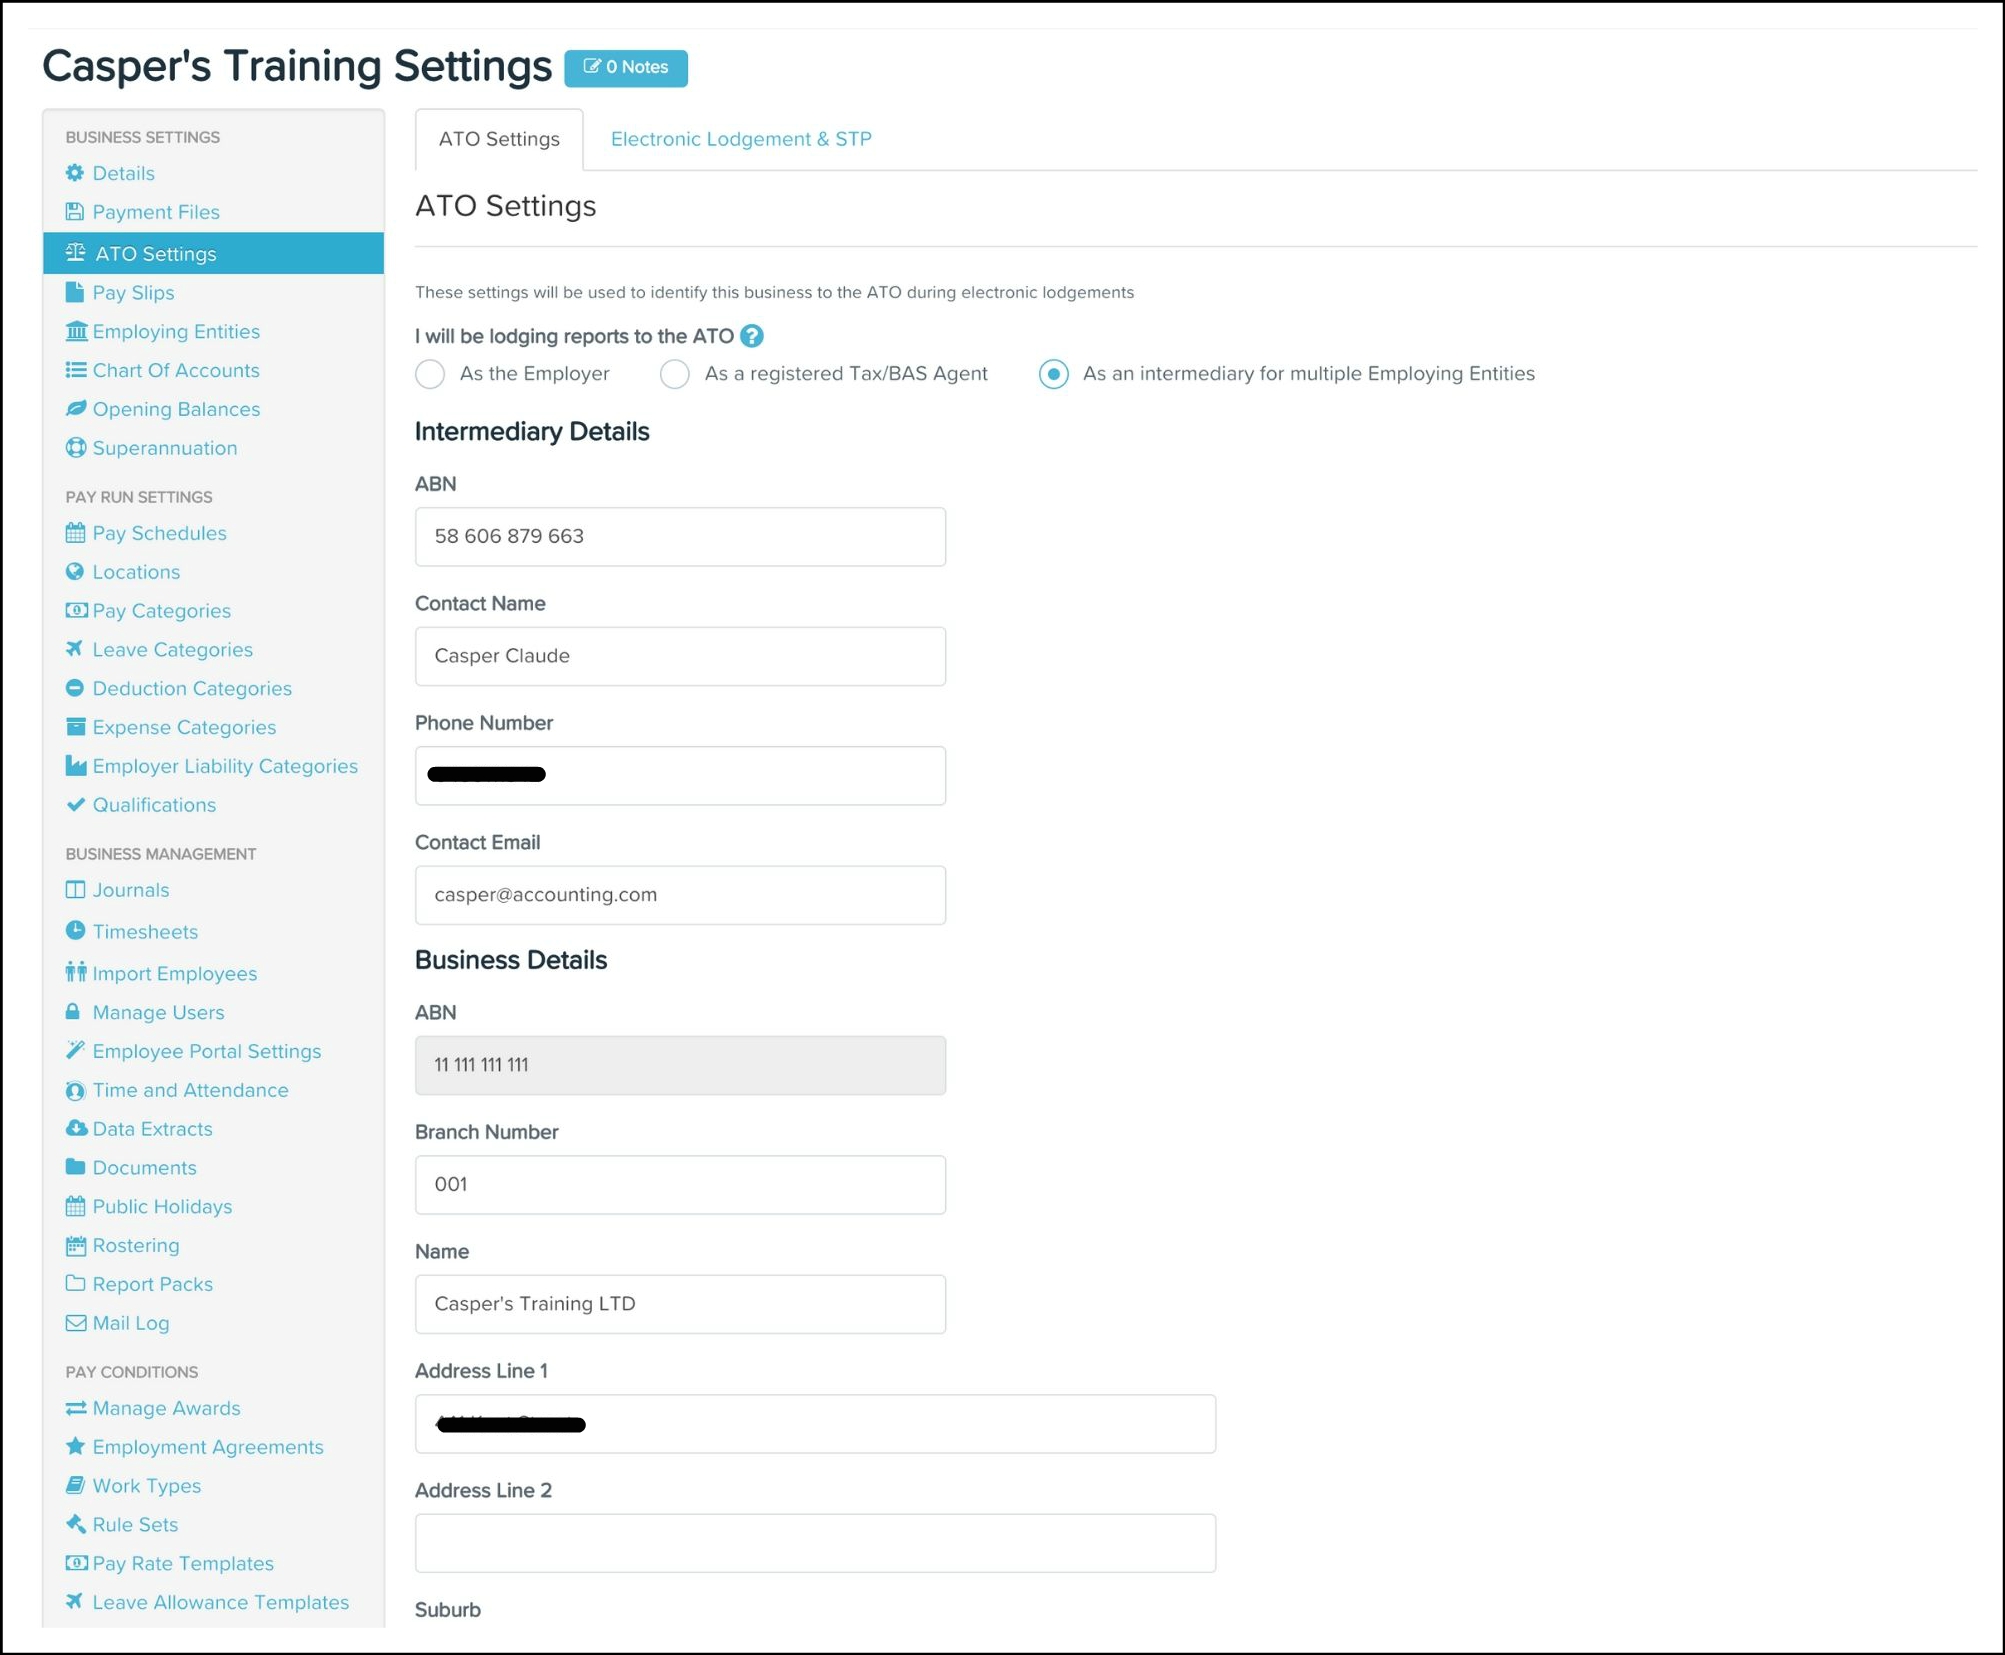Choose As a registered Tax/BAS Agent
Screen dimensions: 2005x1655
pos(675,374)
